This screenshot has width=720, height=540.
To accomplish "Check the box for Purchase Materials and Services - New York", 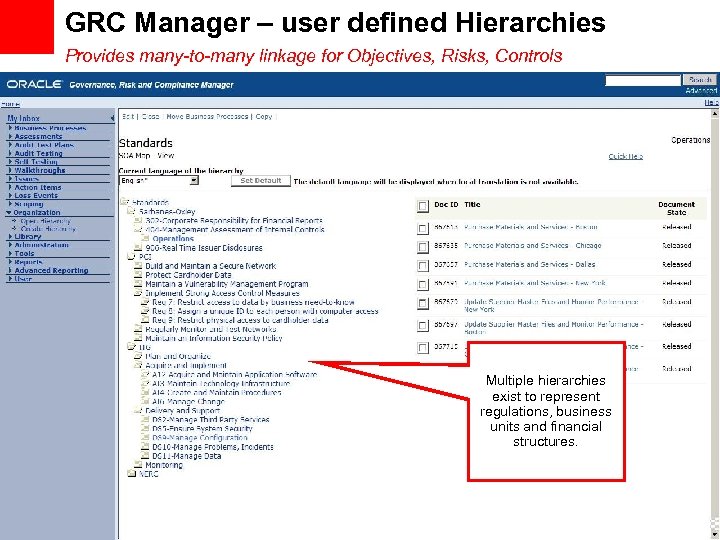I will point(423,285).
